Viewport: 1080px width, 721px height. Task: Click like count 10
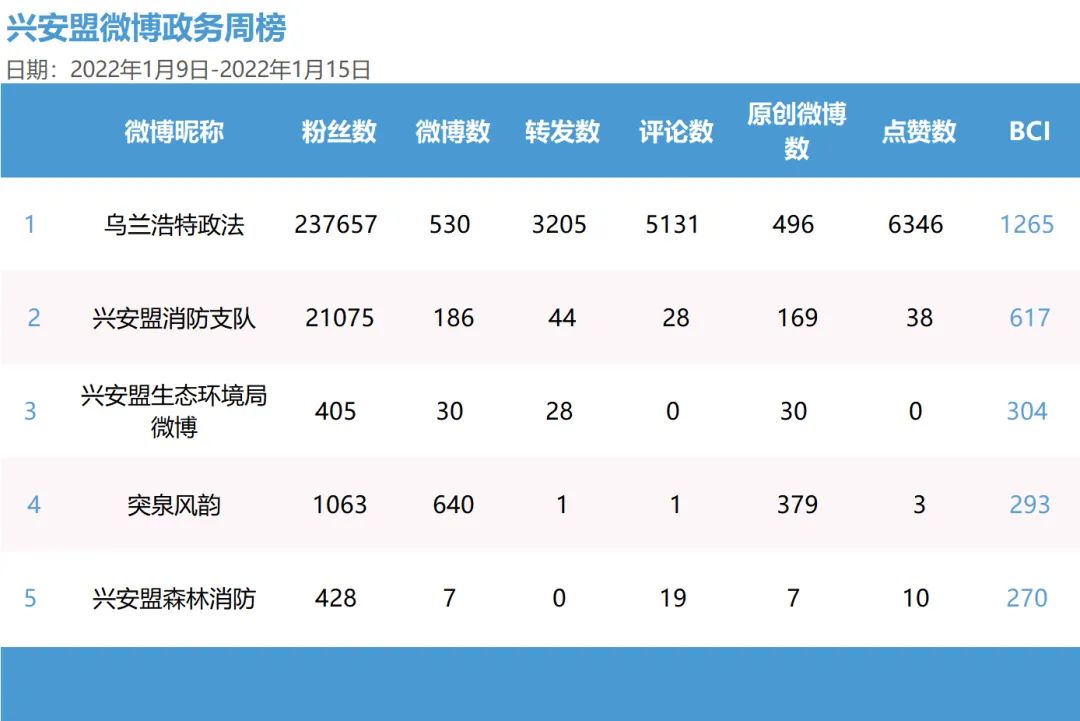(x=915, y=598)
